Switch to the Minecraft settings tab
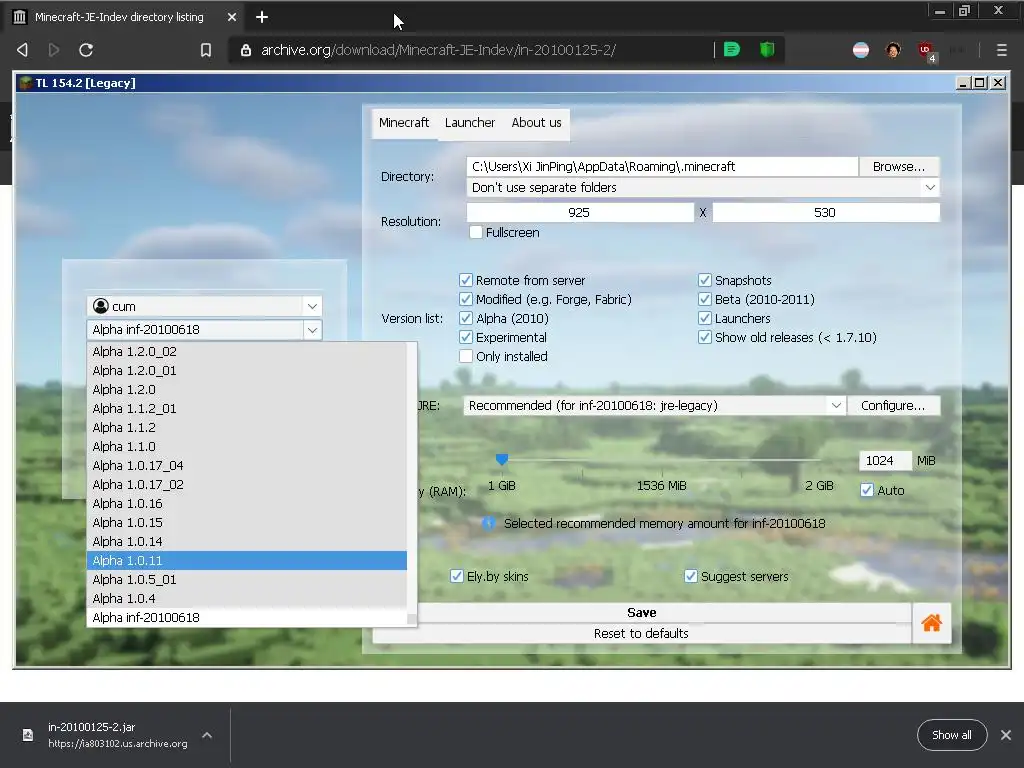 click(404, 123)
